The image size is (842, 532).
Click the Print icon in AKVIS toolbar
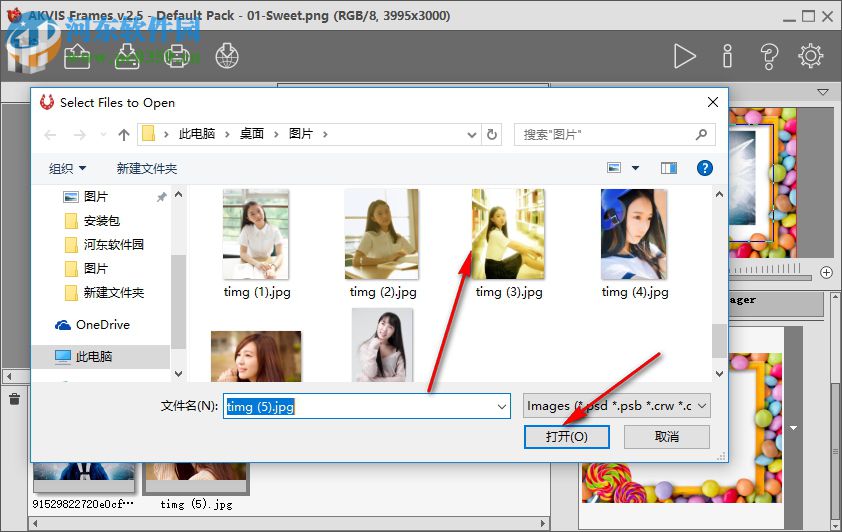tap(177, 56)
